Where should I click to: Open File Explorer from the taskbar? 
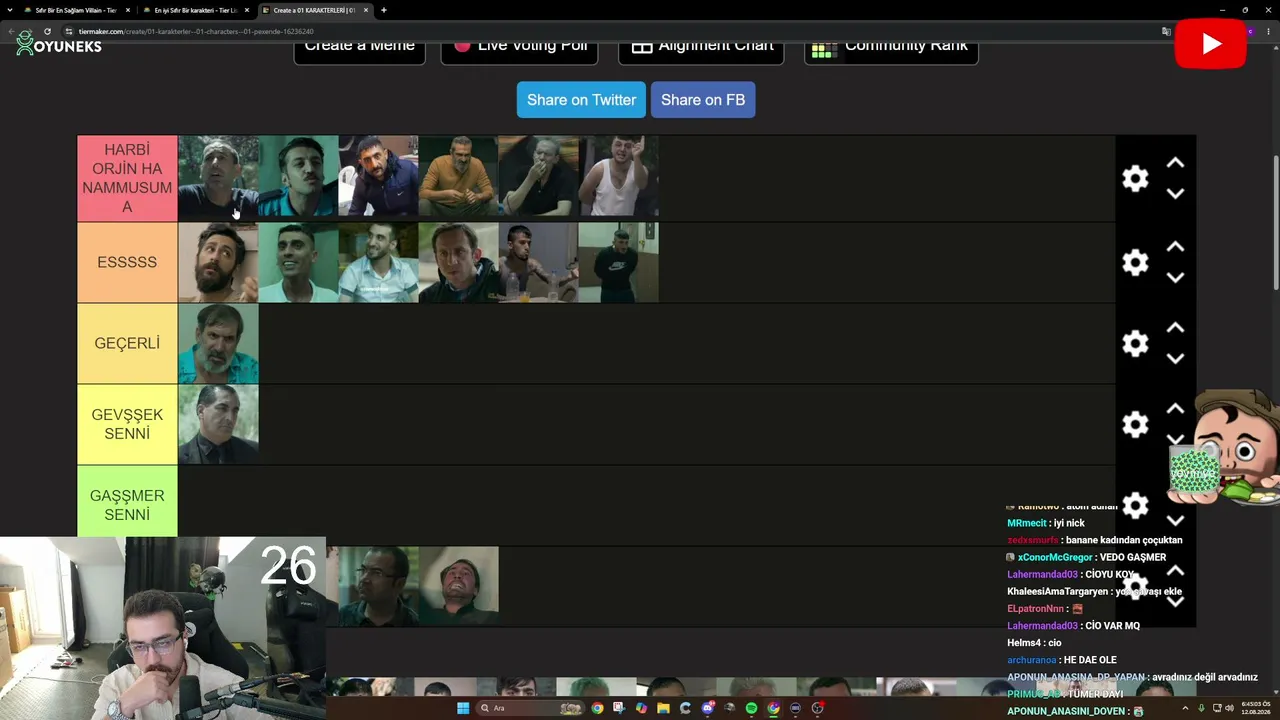[663, 708]
